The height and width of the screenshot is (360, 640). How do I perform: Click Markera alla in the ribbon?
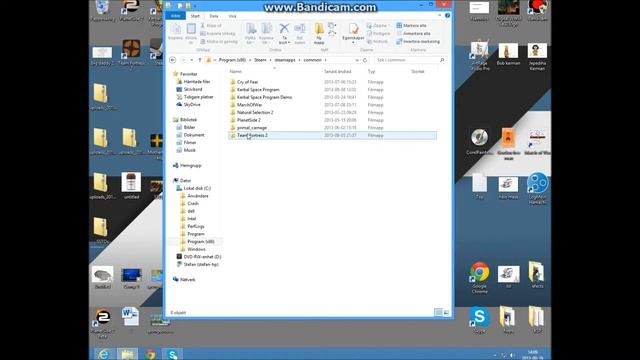tap(411, 25)
